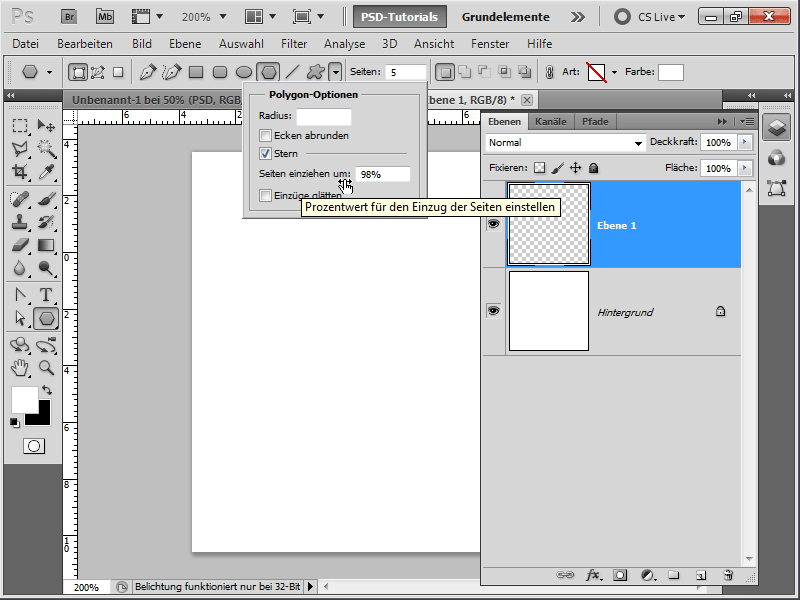Launch Adobe Bridge

click(x=69, y=16)
